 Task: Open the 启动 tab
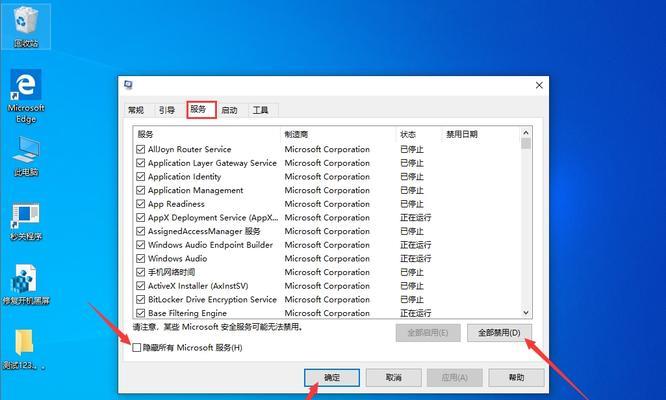point(229,110)
